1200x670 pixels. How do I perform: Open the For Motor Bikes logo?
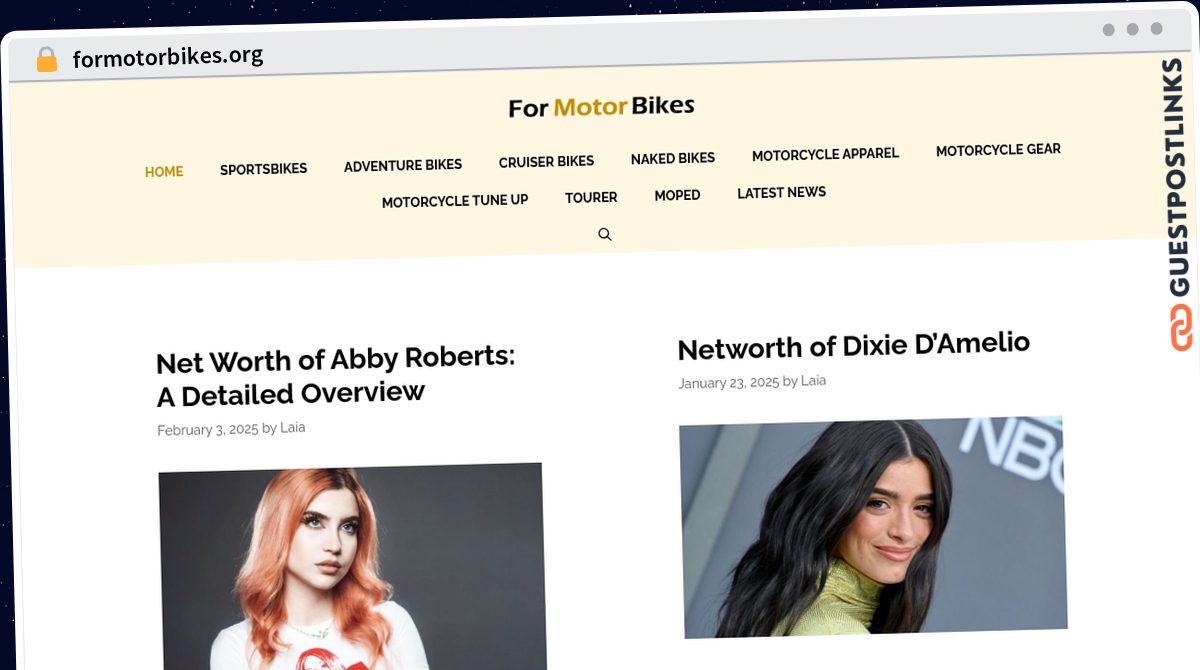pos(601,106)
